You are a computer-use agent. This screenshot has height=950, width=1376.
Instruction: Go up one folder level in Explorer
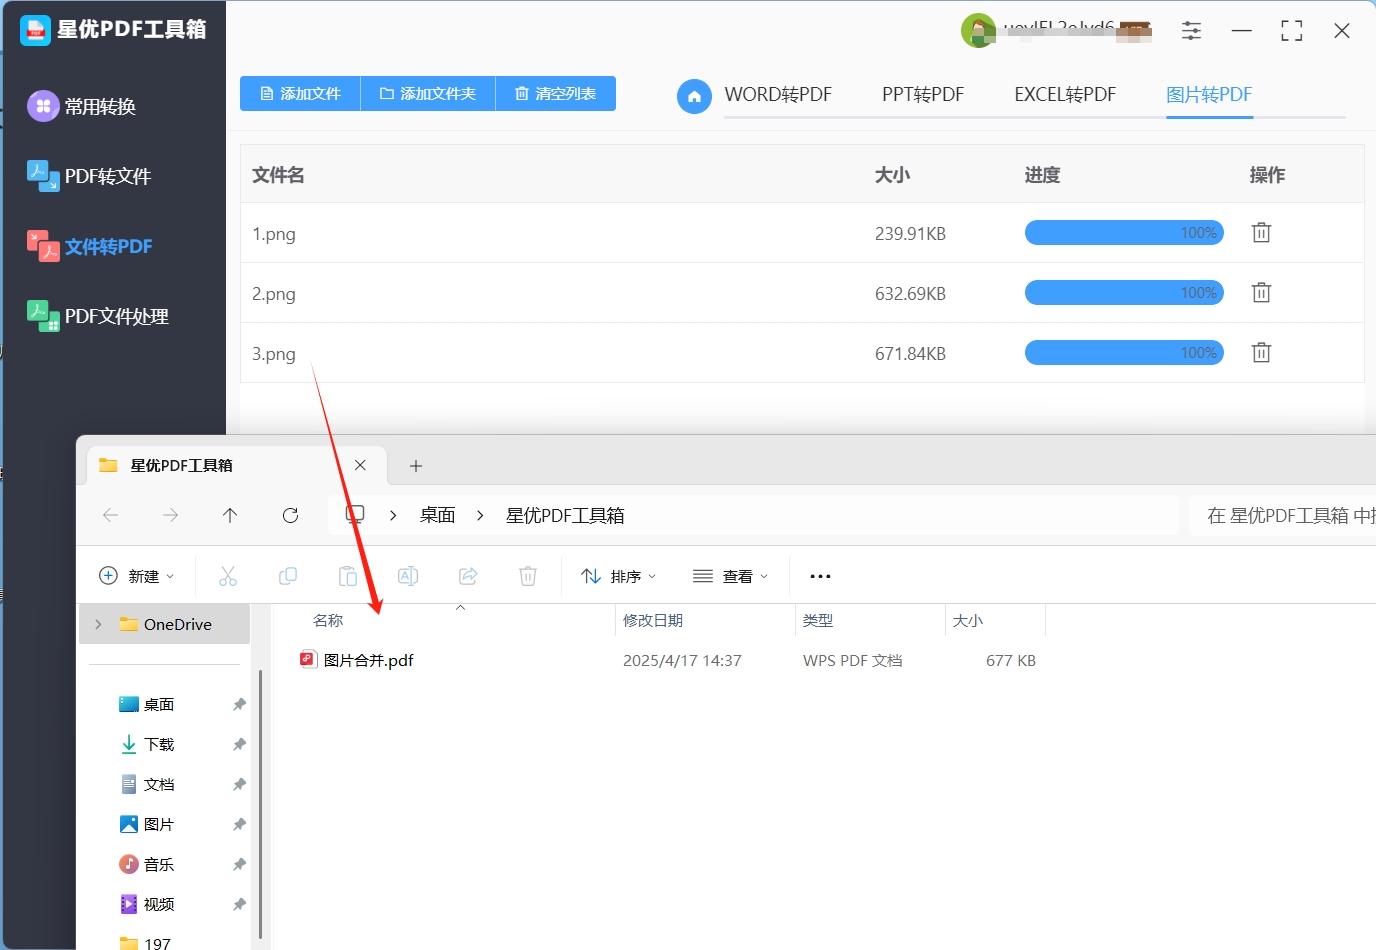click(230, 515)
